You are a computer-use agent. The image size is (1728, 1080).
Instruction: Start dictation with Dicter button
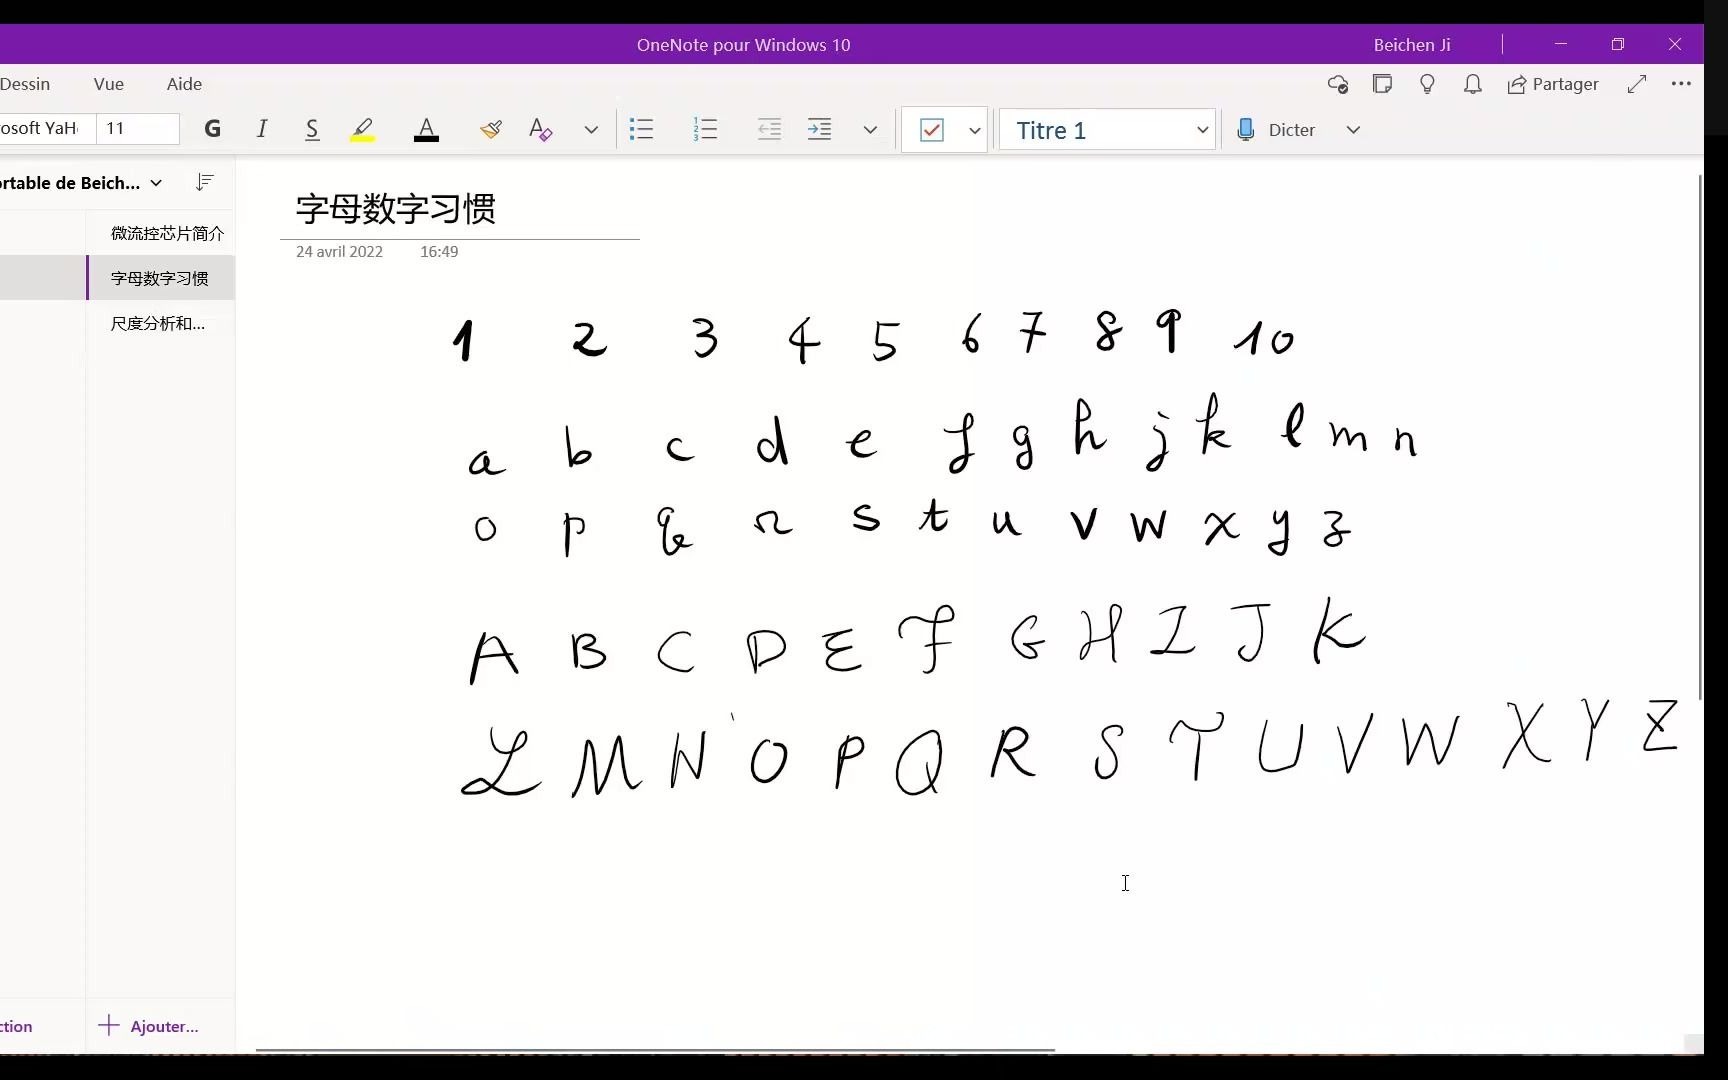click(x=1276, y=130)
